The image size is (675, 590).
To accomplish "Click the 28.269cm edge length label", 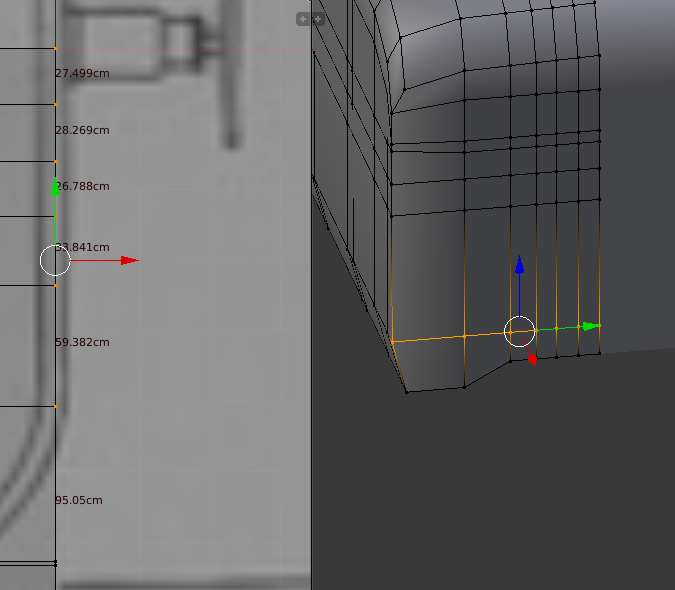I will (82, 130).
